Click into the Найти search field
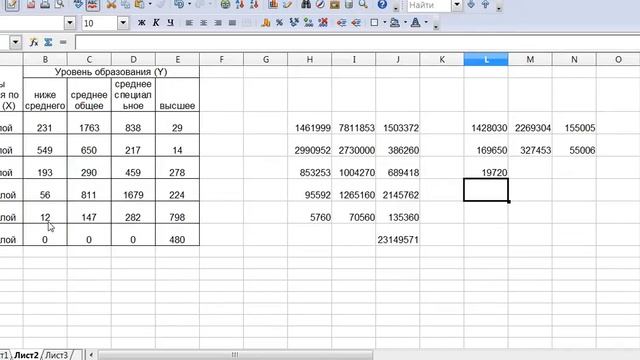 click(429, 5)
